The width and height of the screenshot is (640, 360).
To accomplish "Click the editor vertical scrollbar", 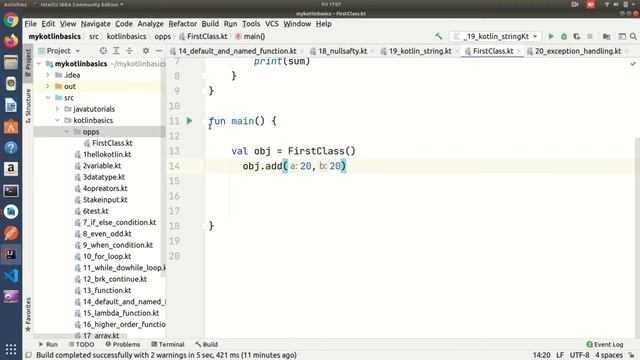I will pyautogui.click(x=637, y=237).
